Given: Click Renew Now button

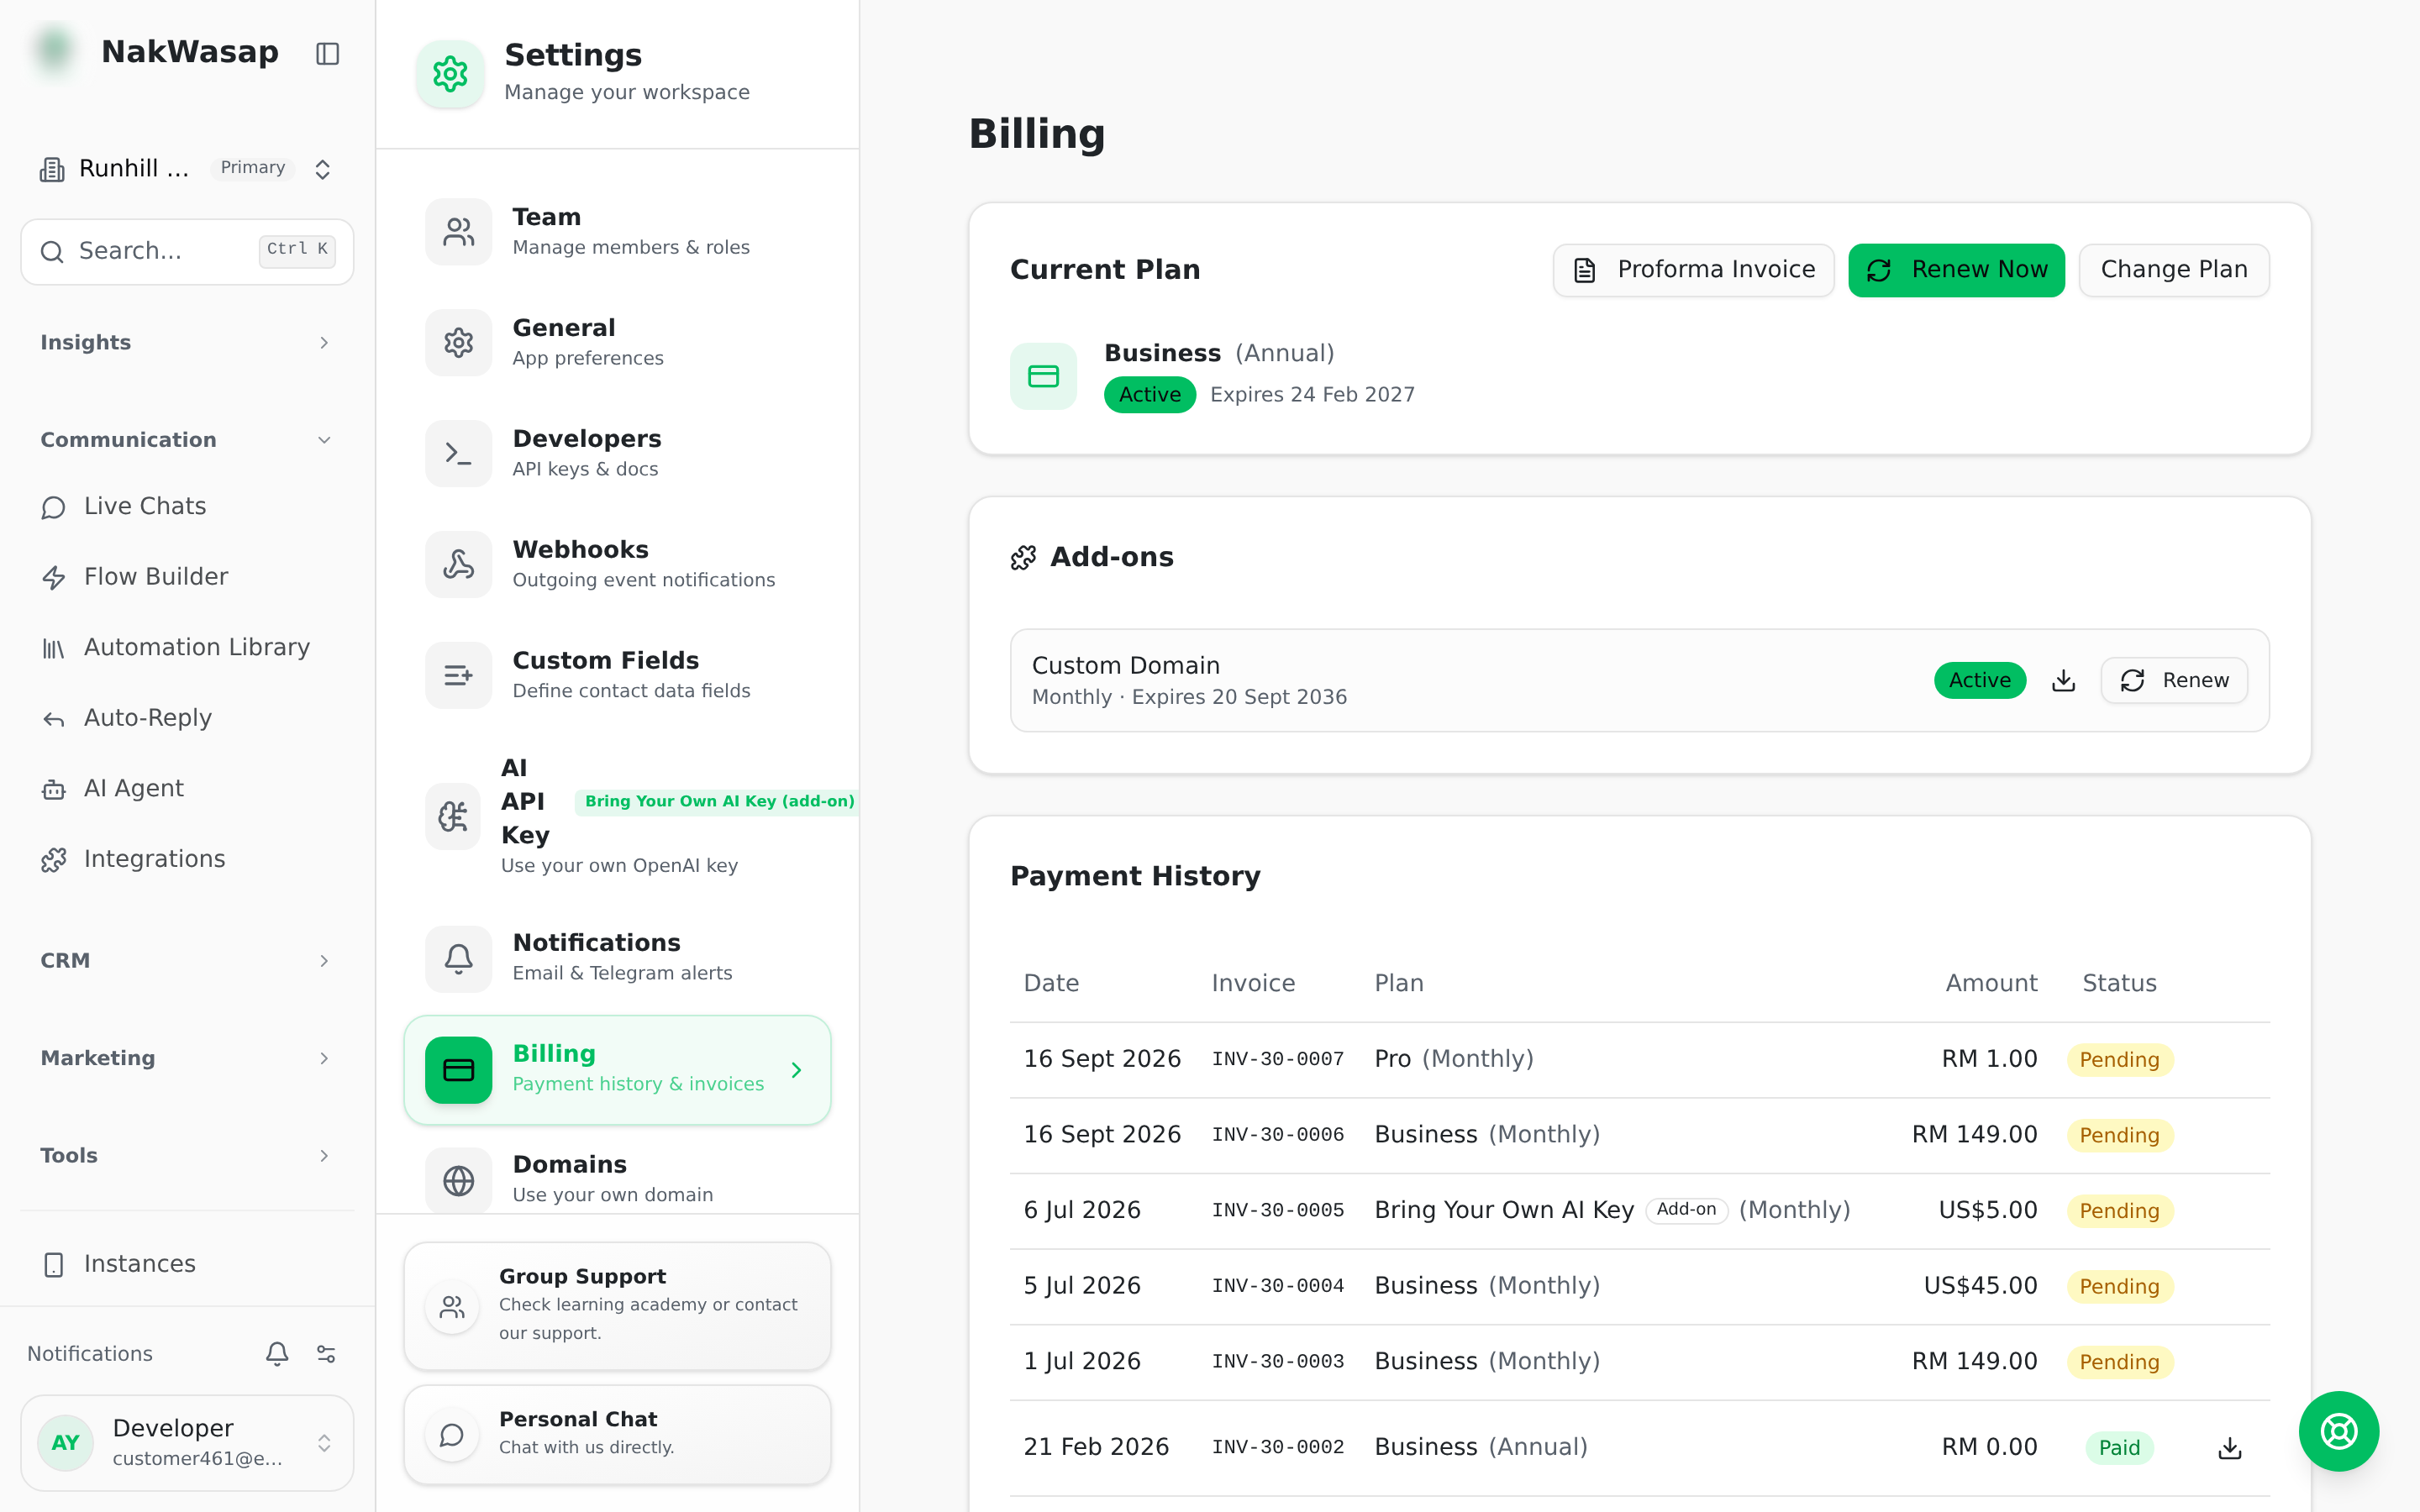Looking at the screenshot, I should pyautogui.click(x=1956, y=270).
